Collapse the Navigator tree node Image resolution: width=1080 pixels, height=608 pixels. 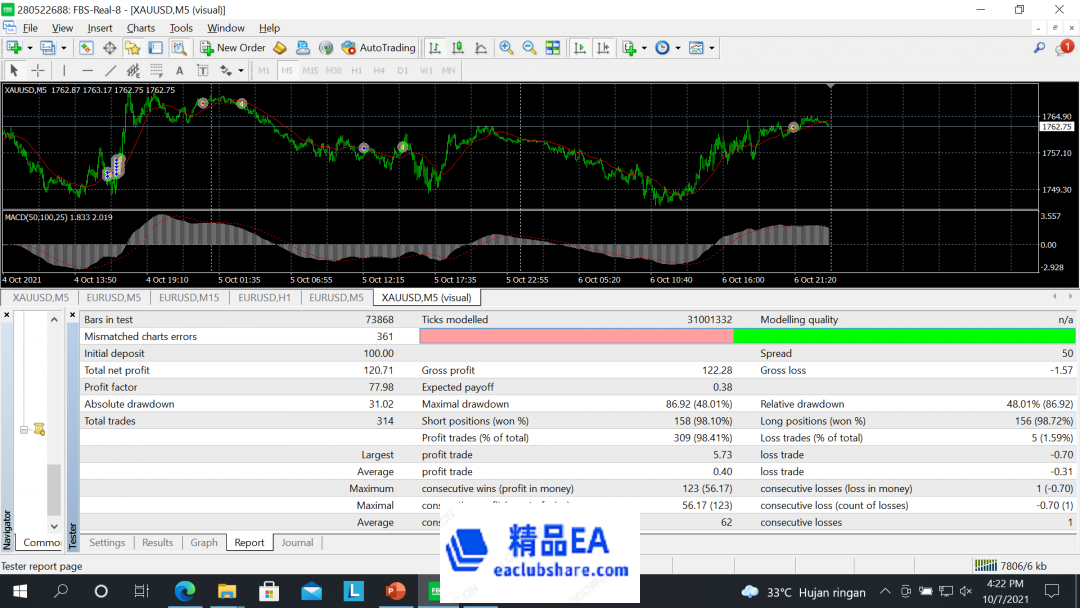click(22, 430)
